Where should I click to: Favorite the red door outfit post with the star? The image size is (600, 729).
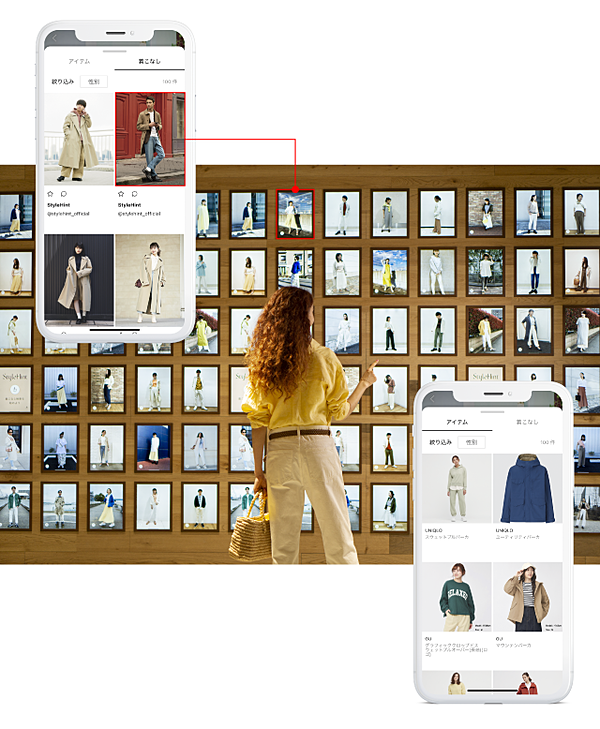121,194
